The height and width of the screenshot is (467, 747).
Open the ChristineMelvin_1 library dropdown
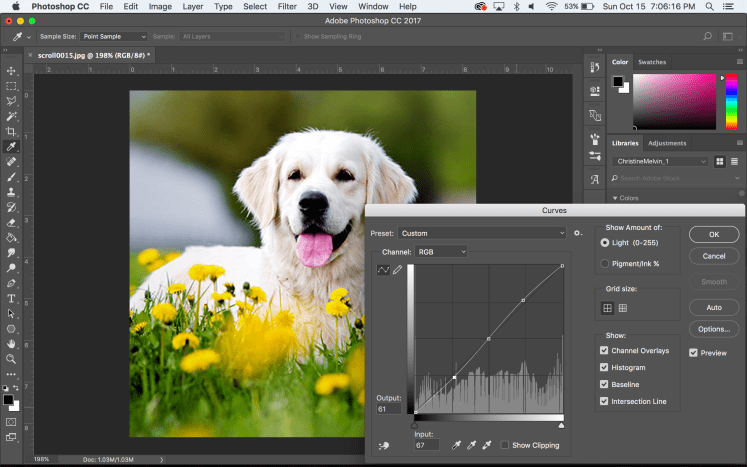pyautogui.click(x=660, y=161)
